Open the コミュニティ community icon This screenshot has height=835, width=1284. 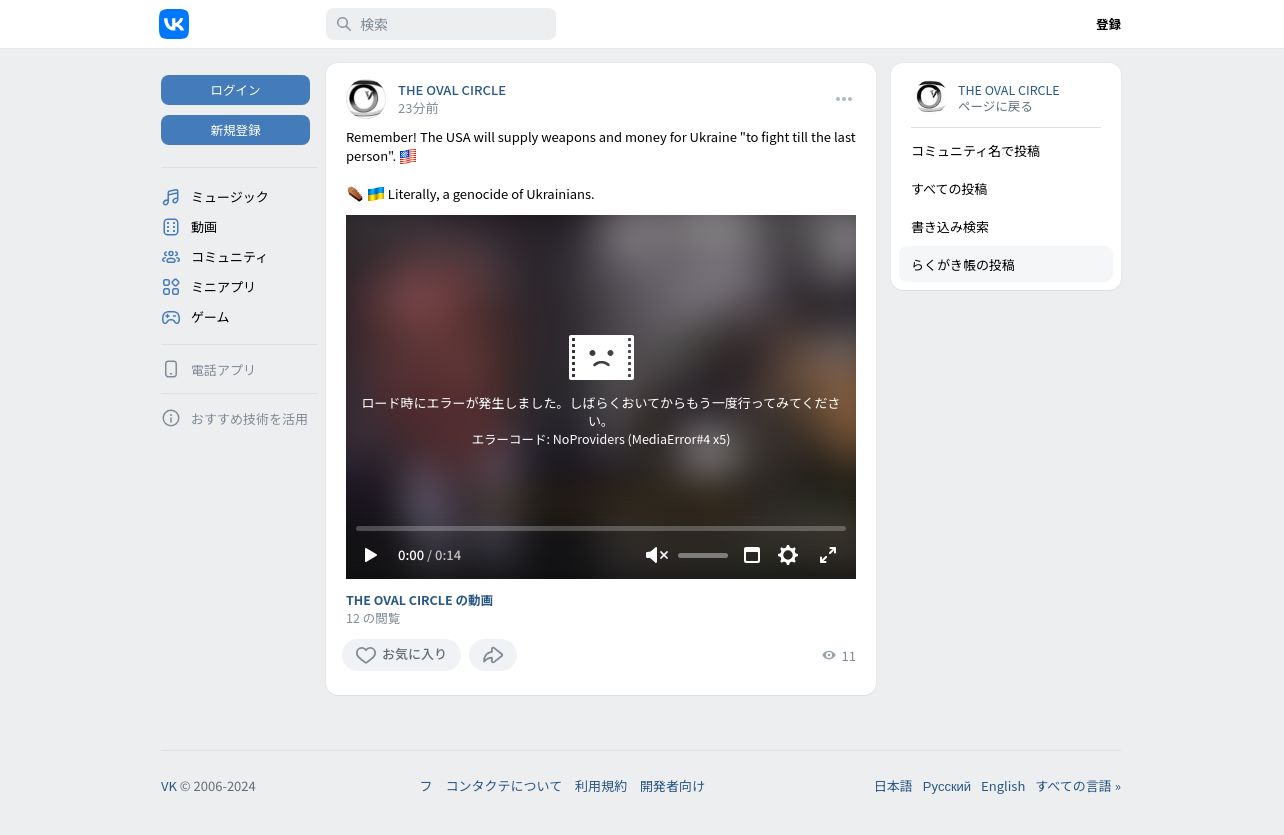(x=171, y=257)
